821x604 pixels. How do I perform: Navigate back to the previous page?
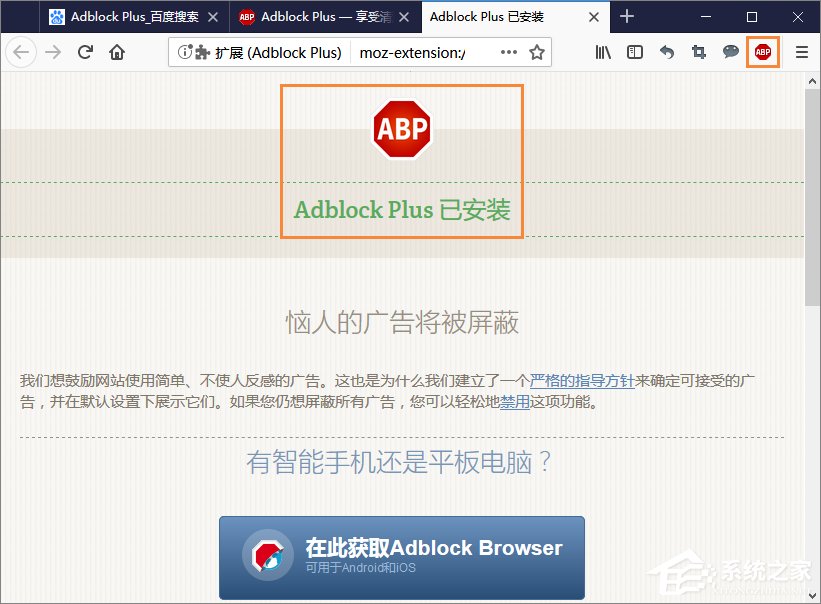point(20,52)
